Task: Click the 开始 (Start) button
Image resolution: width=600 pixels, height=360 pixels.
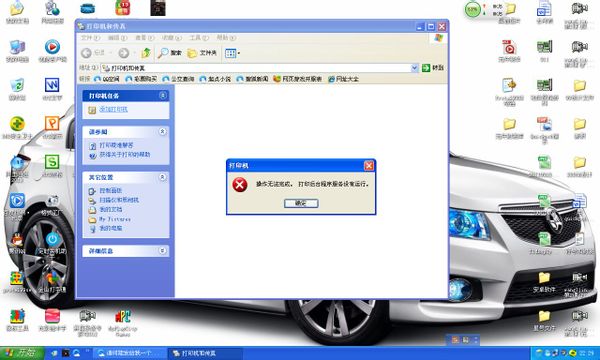Action: 22,353
